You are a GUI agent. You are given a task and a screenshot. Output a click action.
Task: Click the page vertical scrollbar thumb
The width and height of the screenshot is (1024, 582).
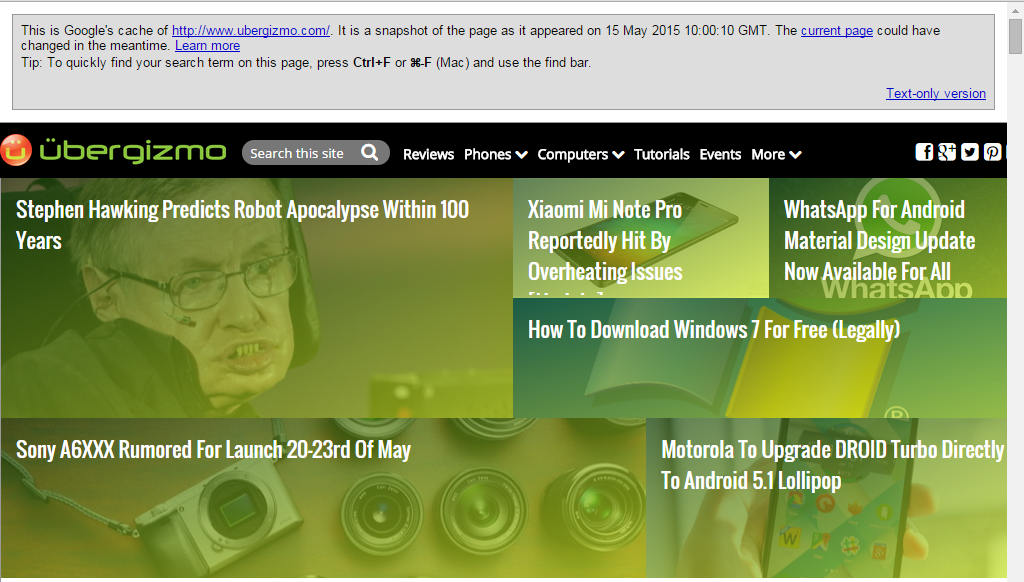(x=1015, y=36)
